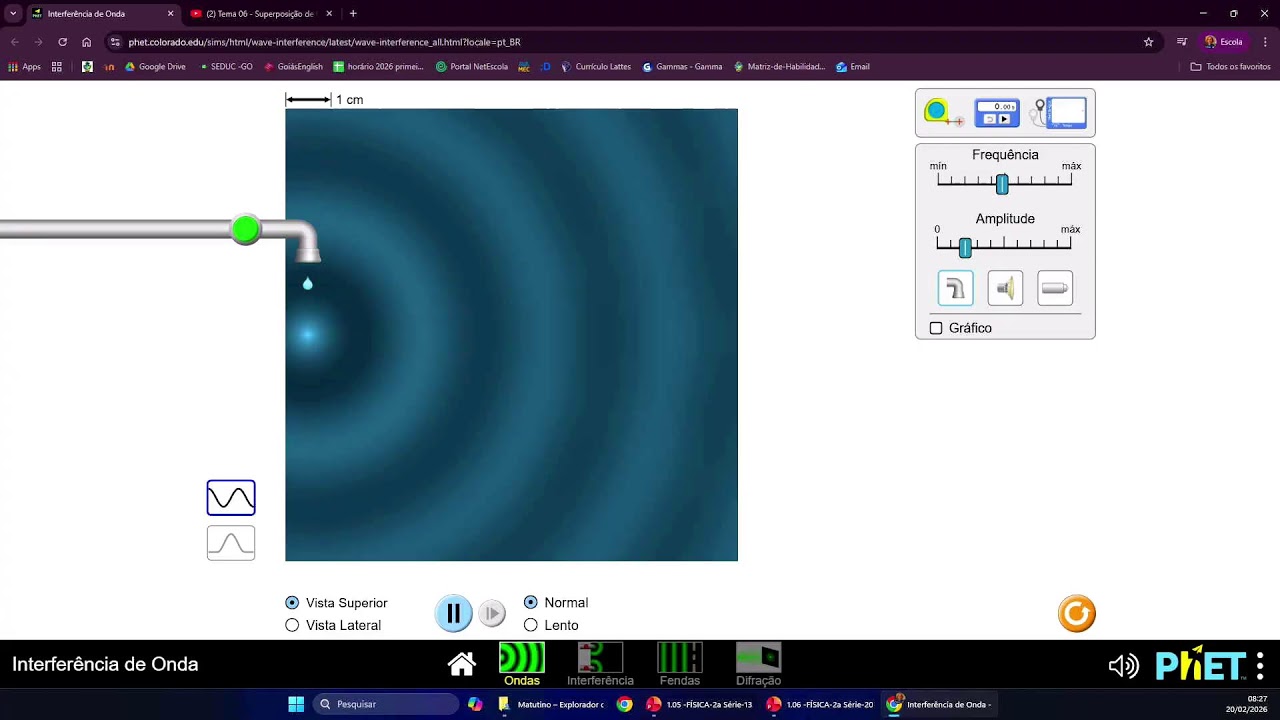
Task: Open the SEDUC -GO bookmark
Action: point(225,67)
